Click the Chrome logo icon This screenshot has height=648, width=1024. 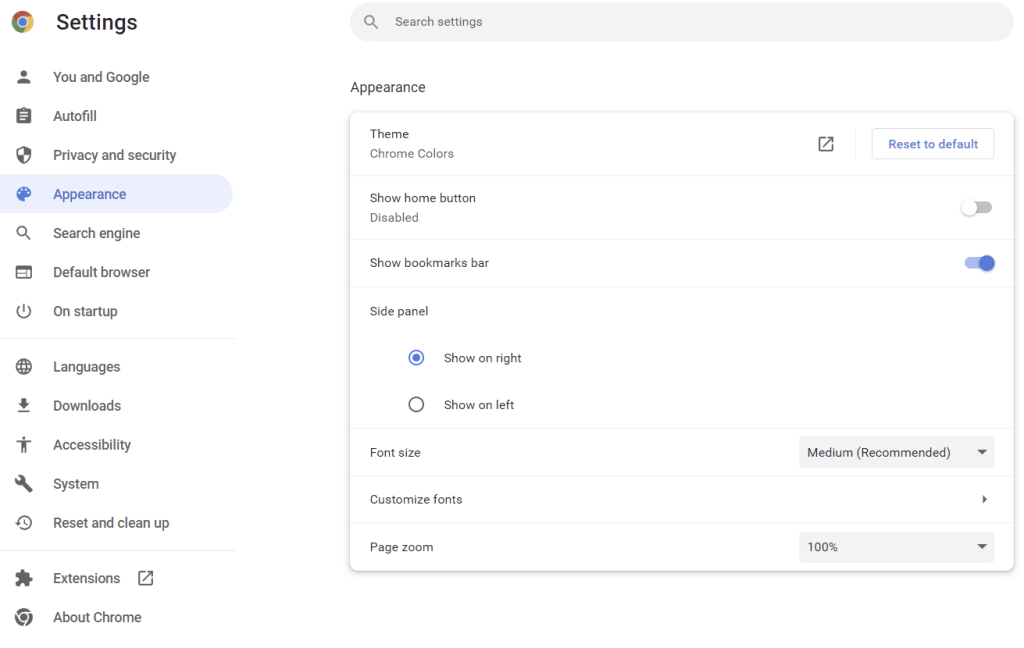pos(23,22)
